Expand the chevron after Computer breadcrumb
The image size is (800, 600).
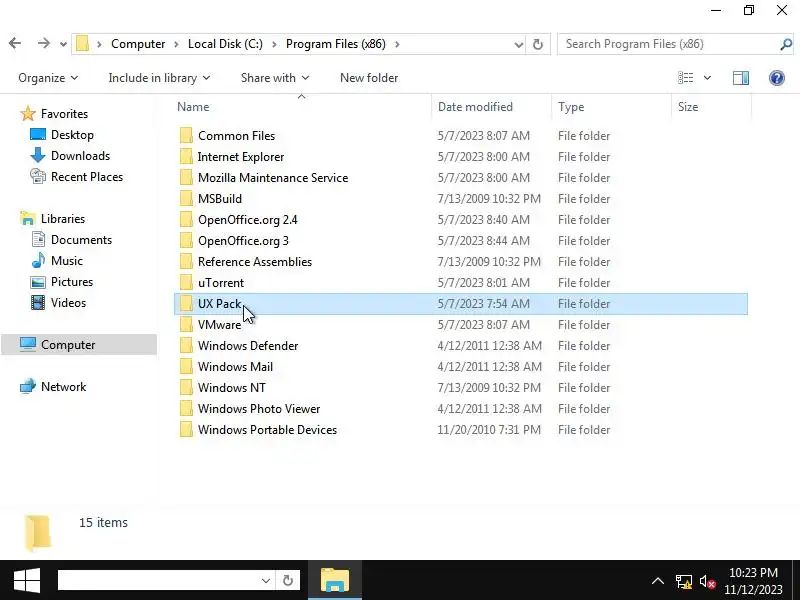point(176,44)
